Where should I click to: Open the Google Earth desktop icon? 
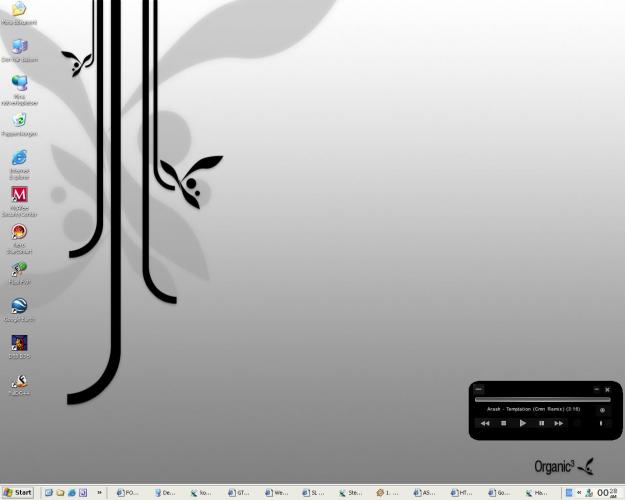[x=19, y=306]
